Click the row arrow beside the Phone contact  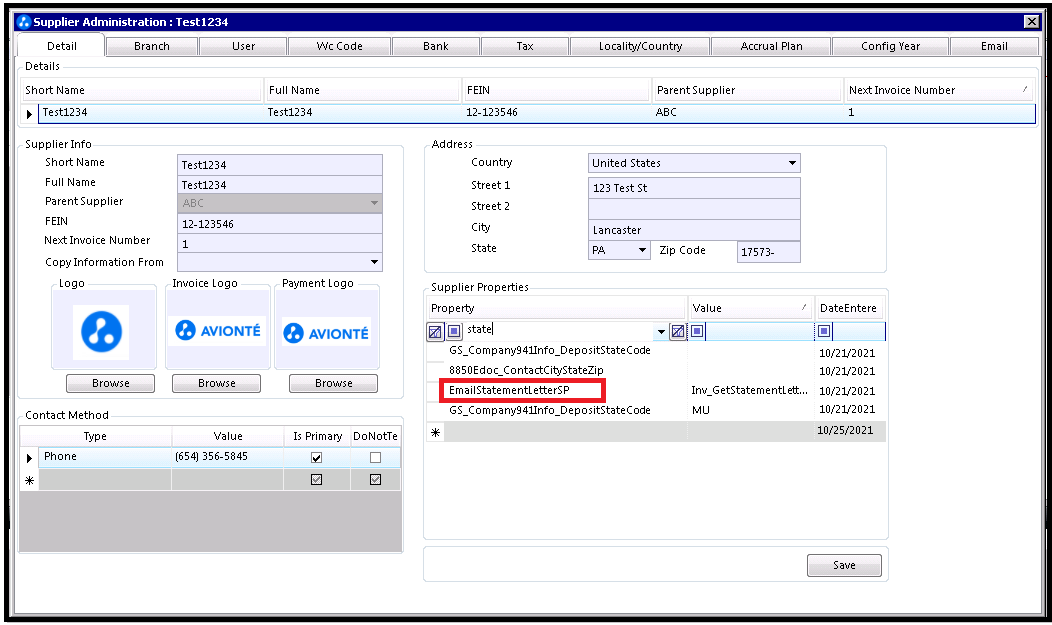click(30, 458)
